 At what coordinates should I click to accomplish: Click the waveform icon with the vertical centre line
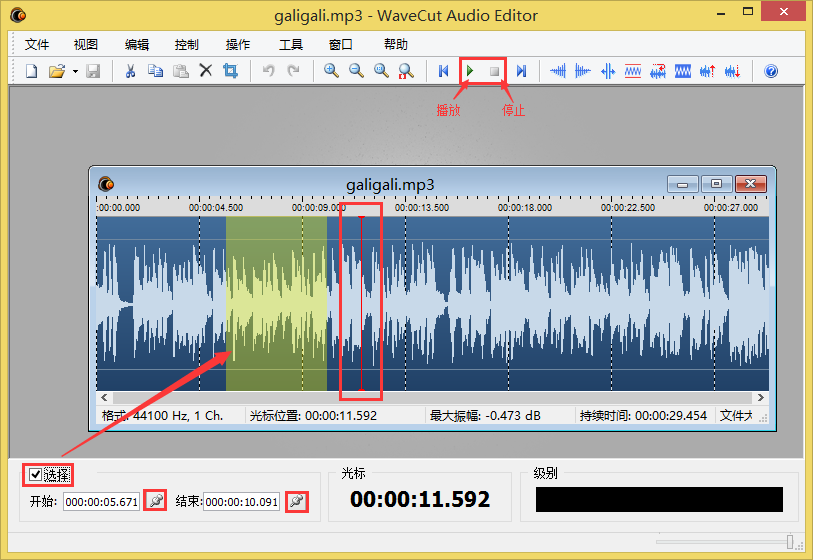pyautogui.click(x=608, y=71)
